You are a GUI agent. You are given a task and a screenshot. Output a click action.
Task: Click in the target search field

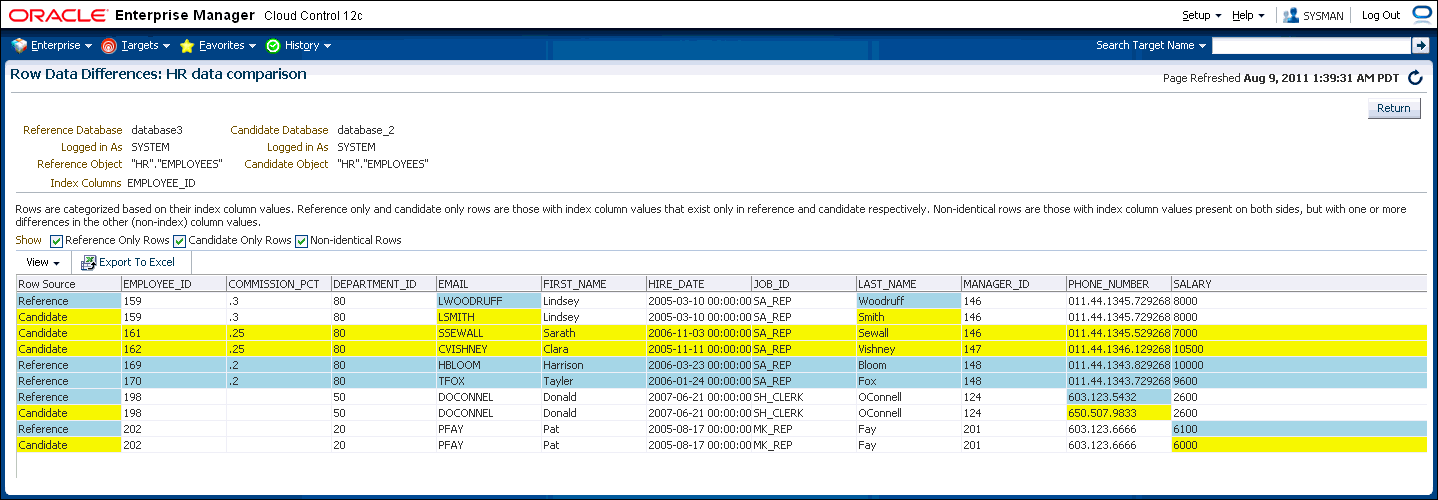(1311, 45)
